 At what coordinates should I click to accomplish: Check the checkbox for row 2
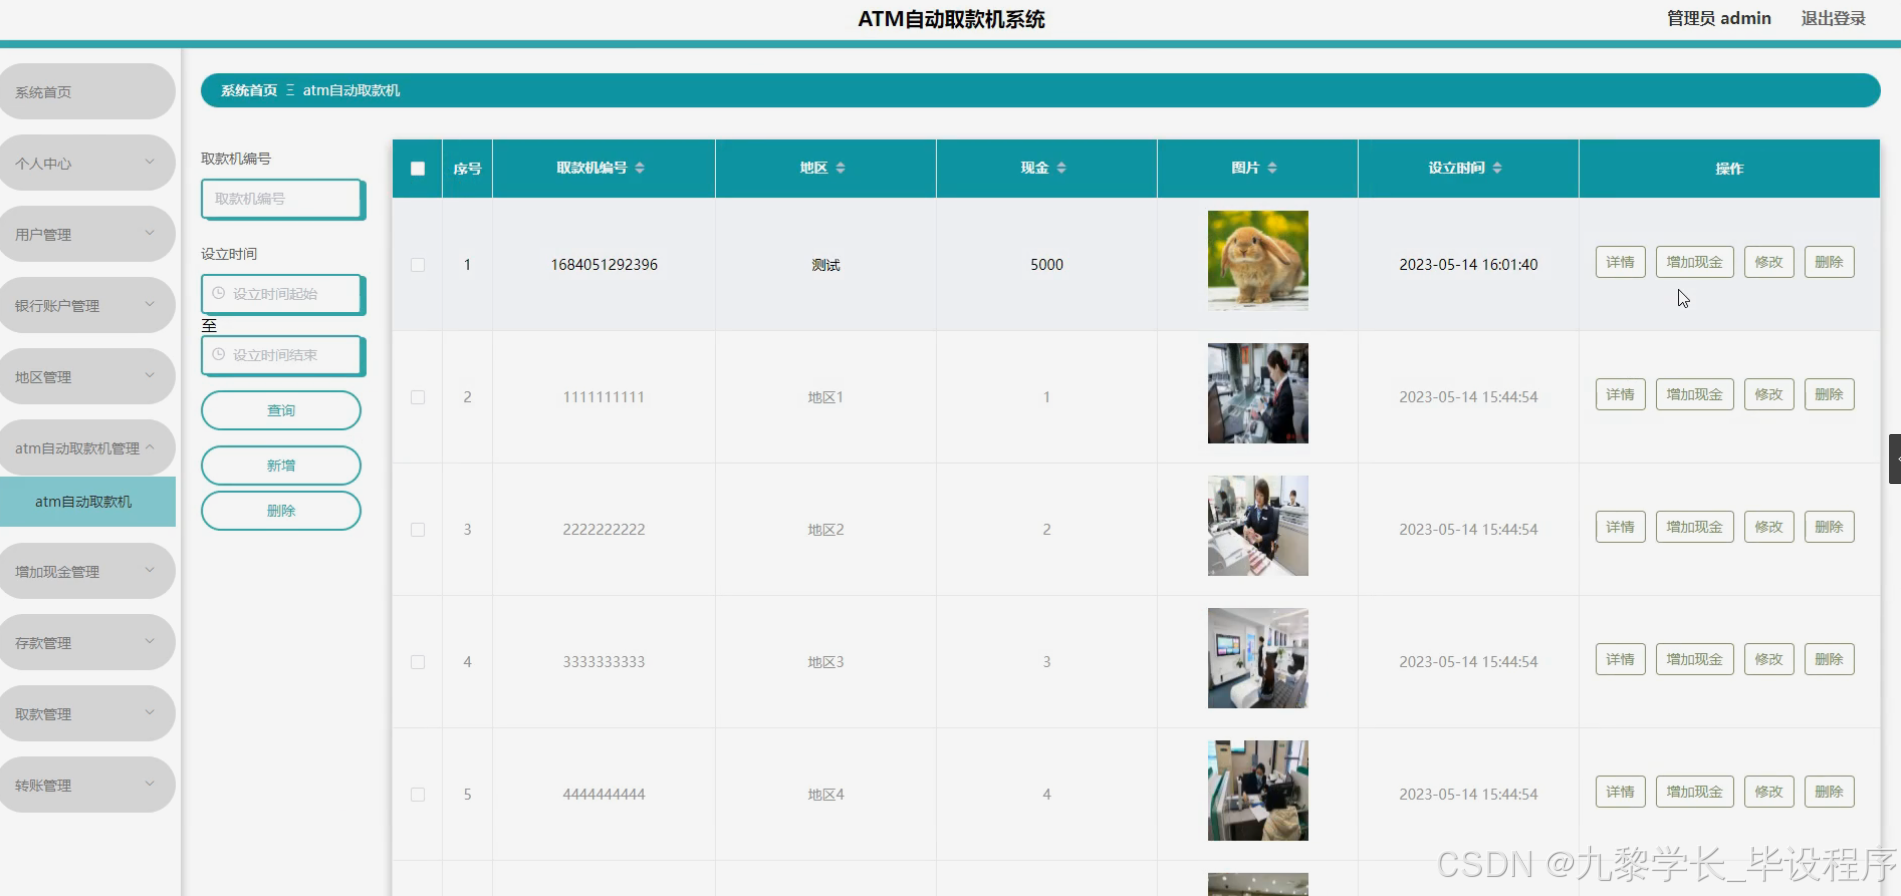(418, 397)
